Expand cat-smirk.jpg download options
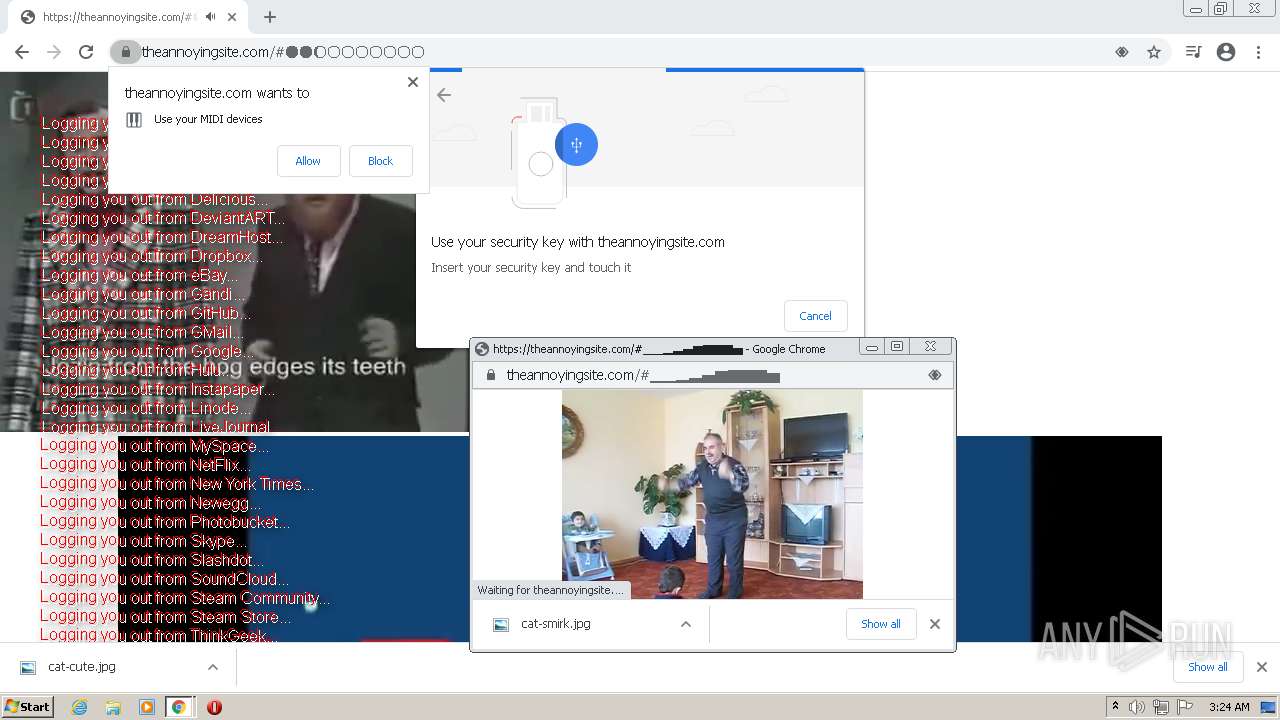Viewport: 1280px width, 720px height. (x=686, y=624)
